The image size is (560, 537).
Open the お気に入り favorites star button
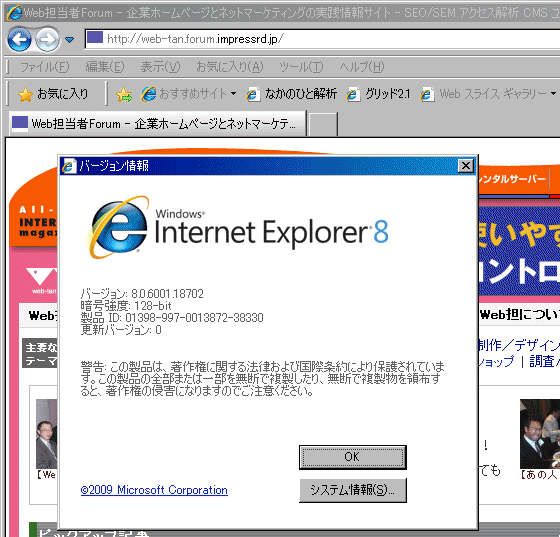53,94
